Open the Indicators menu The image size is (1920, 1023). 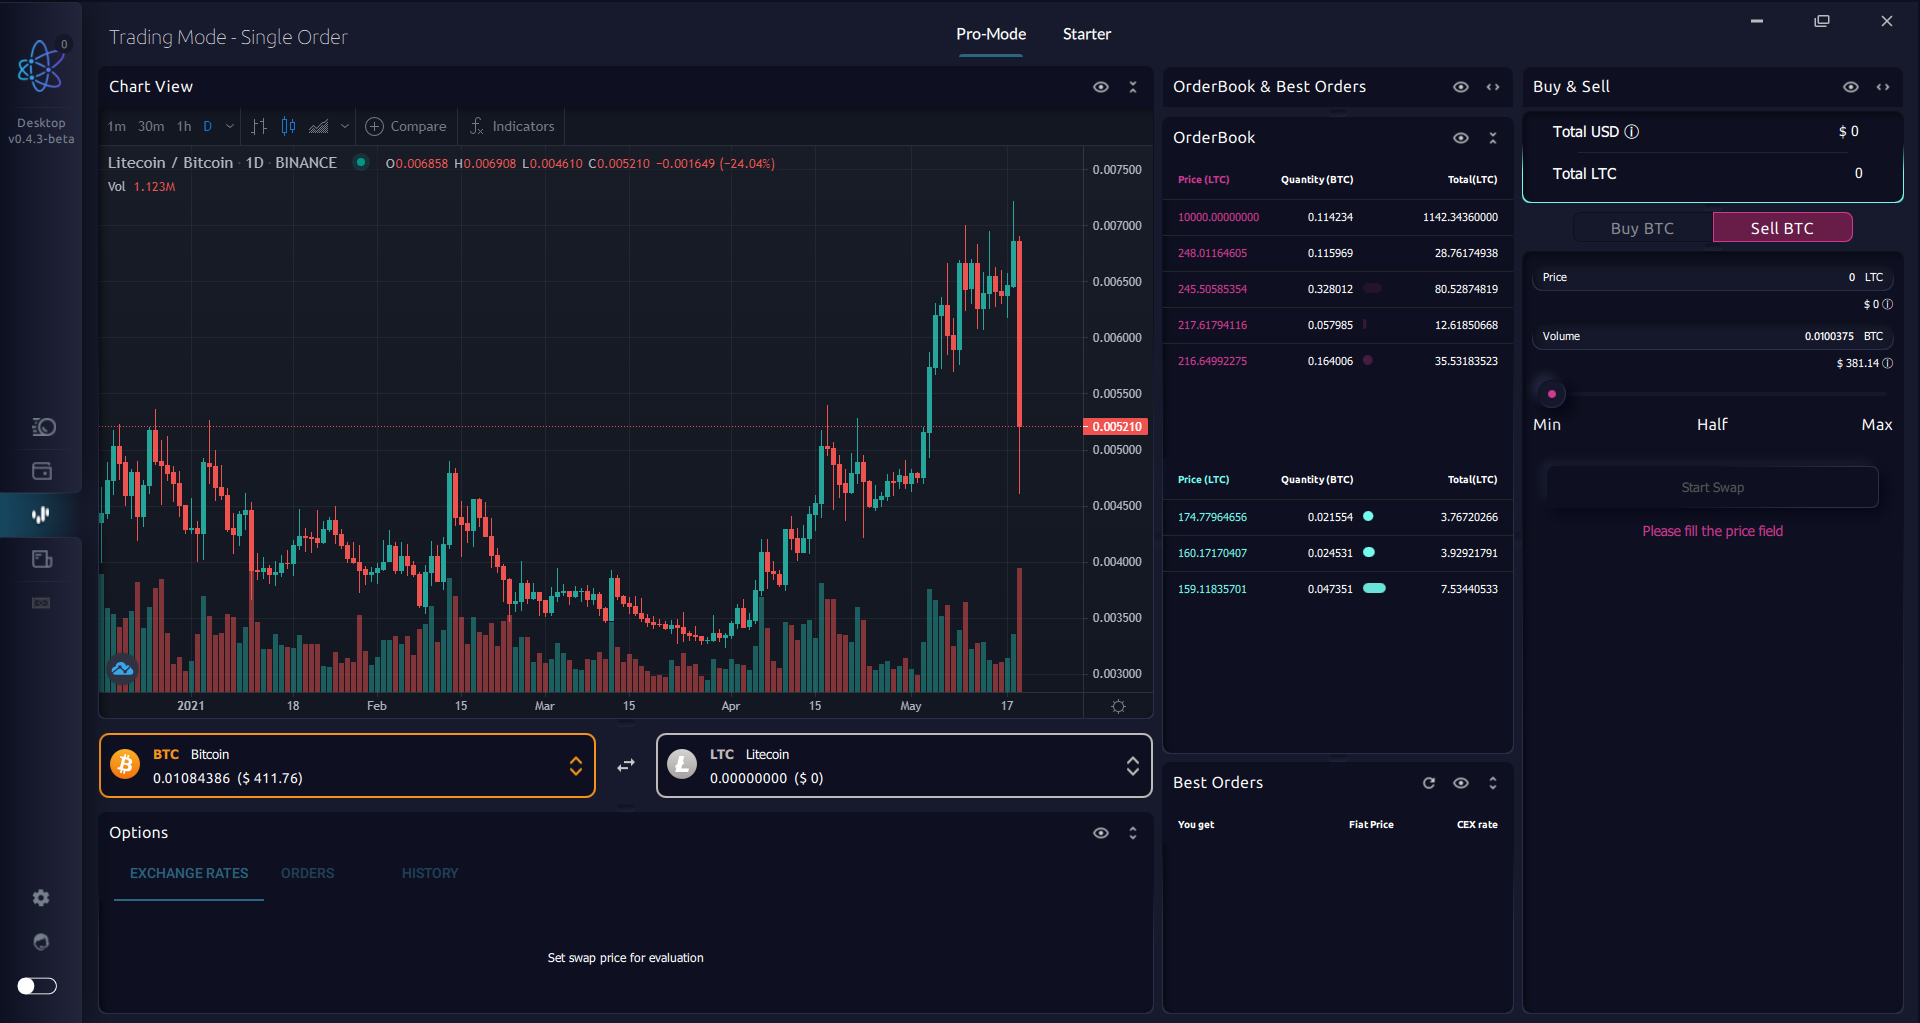coord(512,126)
